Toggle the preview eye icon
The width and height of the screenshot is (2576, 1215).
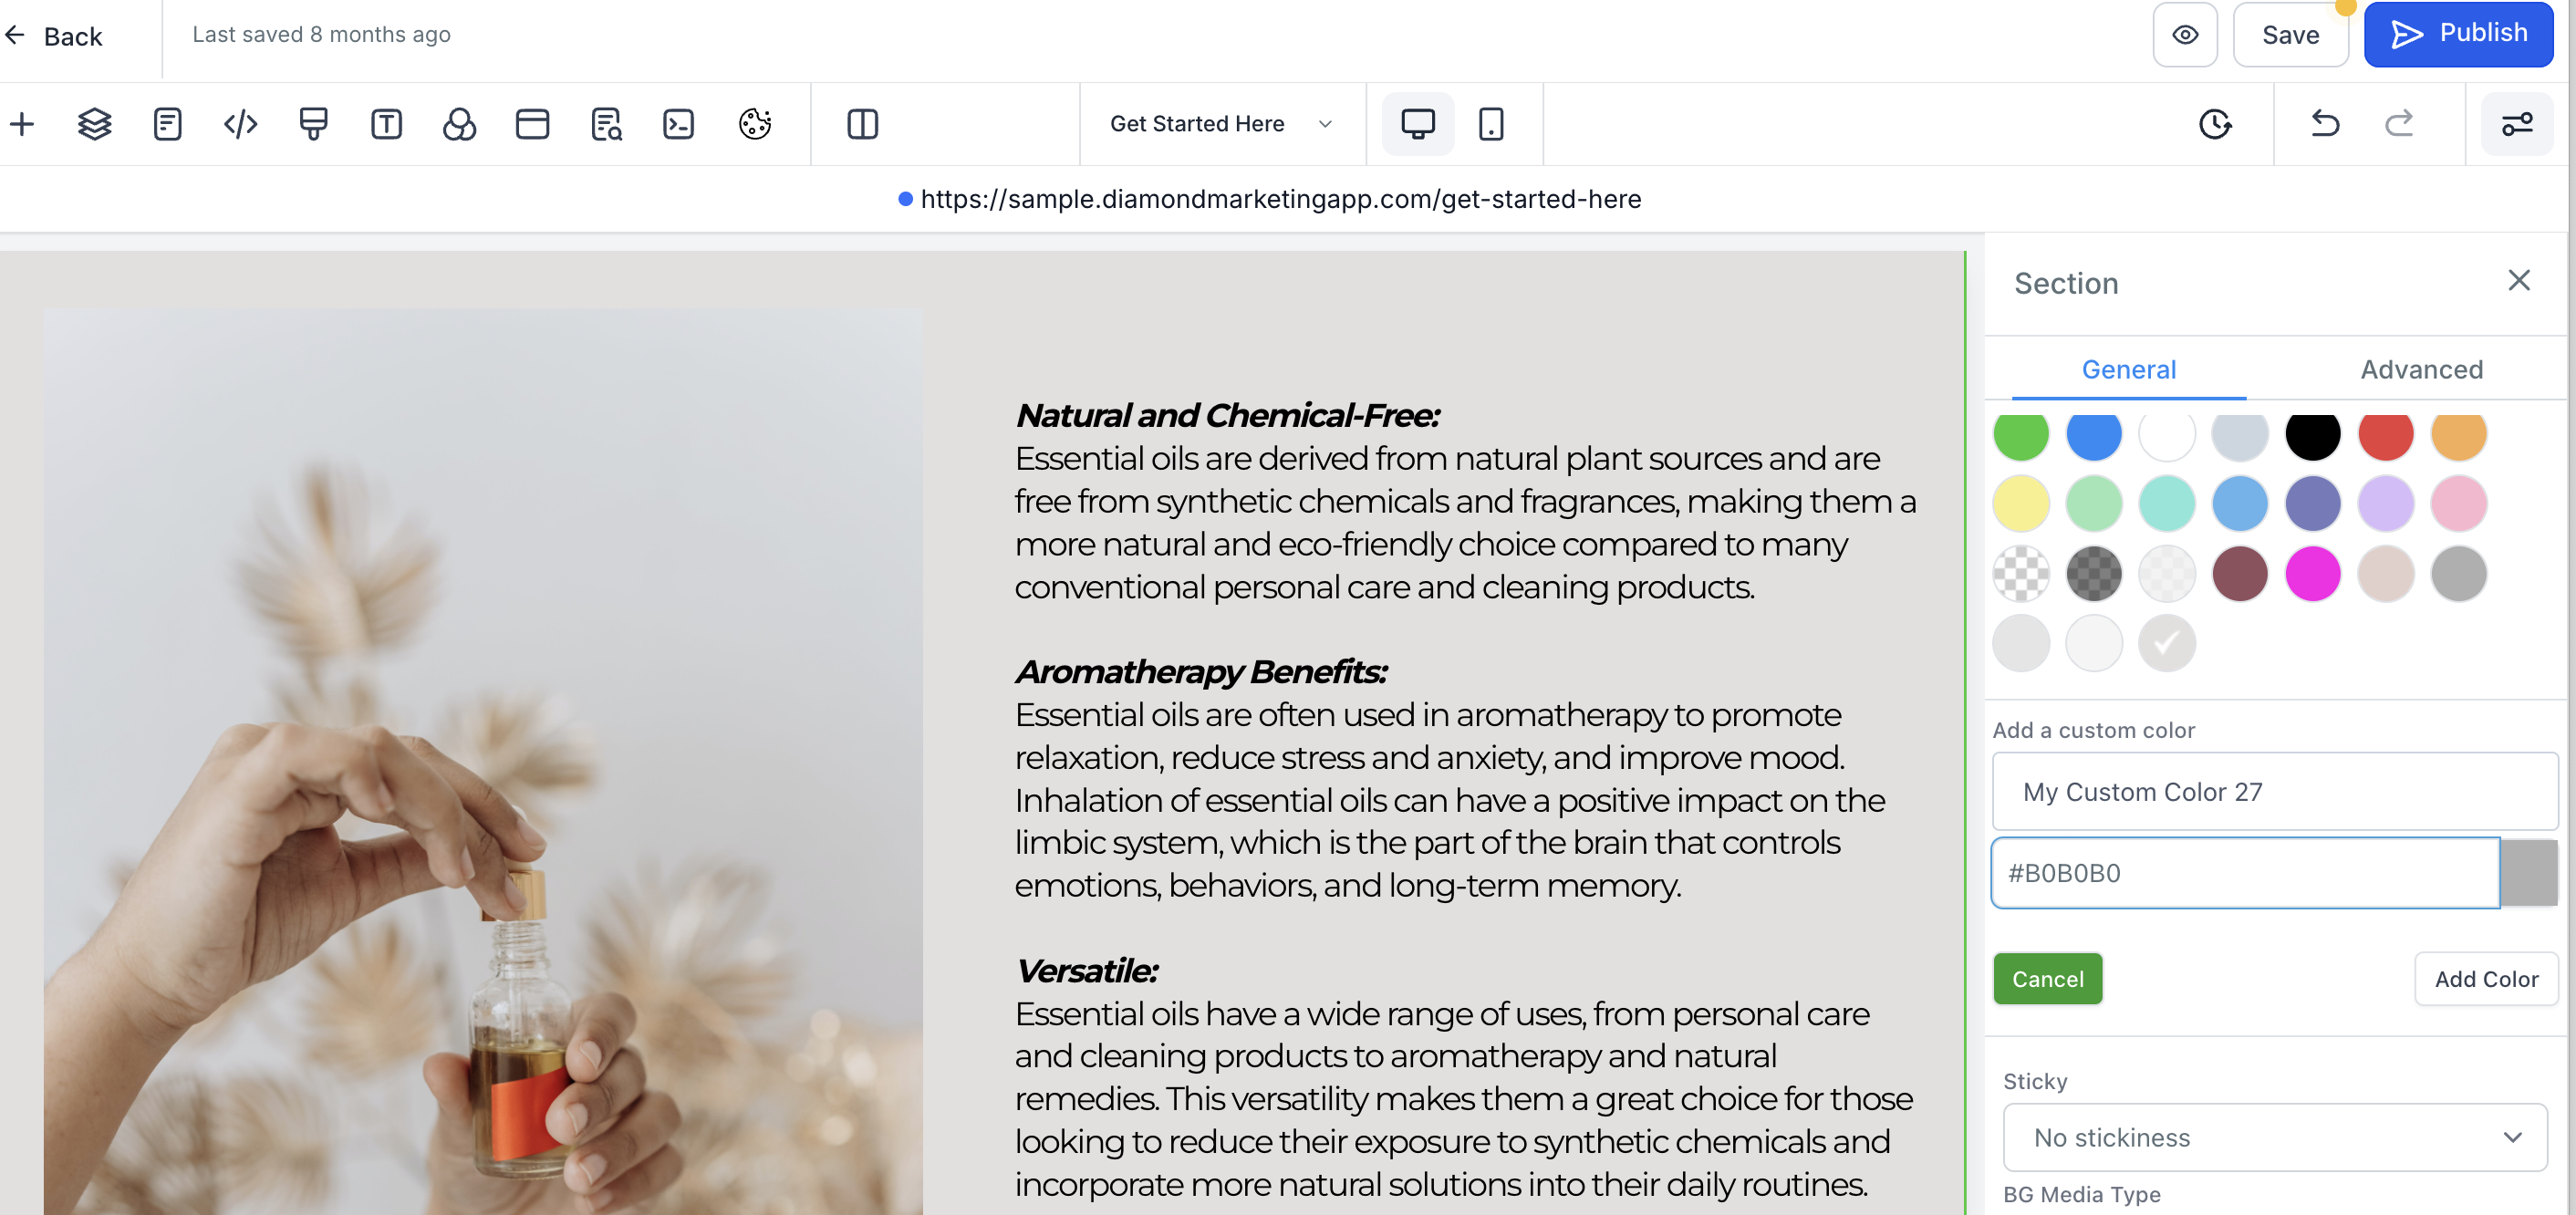tap(2185, 35)
